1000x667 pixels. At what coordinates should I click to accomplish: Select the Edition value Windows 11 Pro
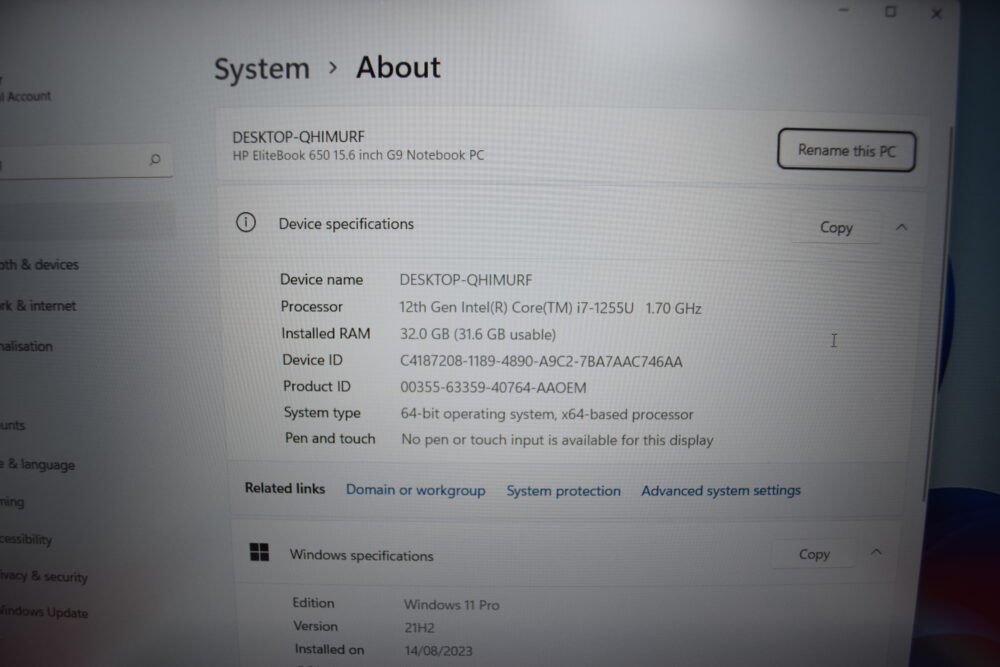452,605
